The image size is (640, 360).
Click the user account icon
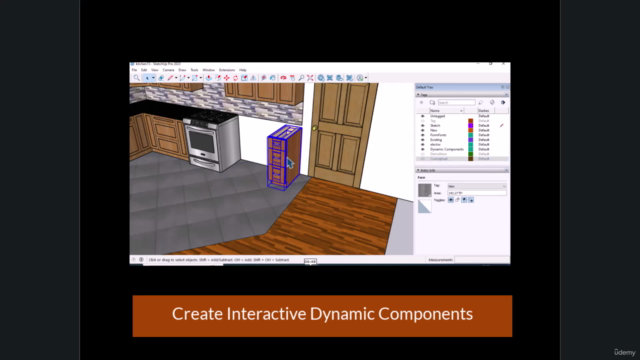coord(360,78)
